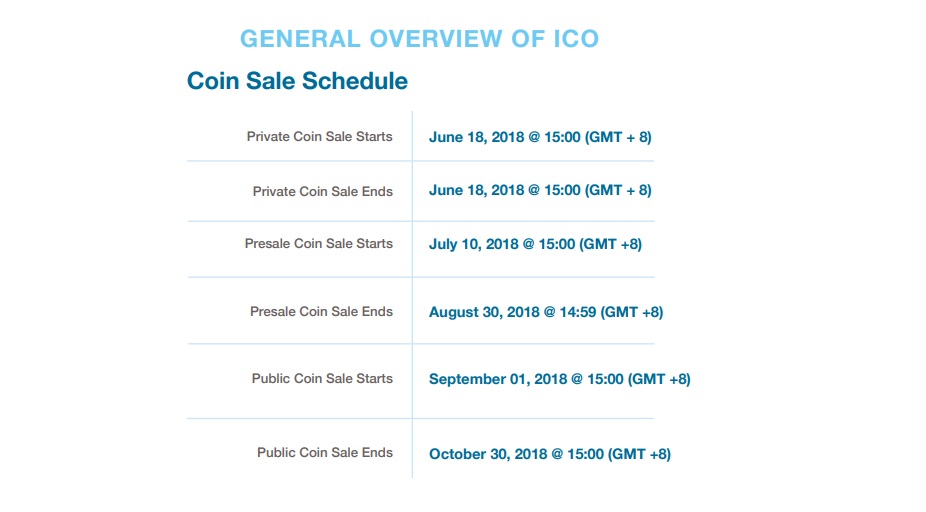Click 'ICO' at the end of the heading
926x512 pixels.
point(576,39)
